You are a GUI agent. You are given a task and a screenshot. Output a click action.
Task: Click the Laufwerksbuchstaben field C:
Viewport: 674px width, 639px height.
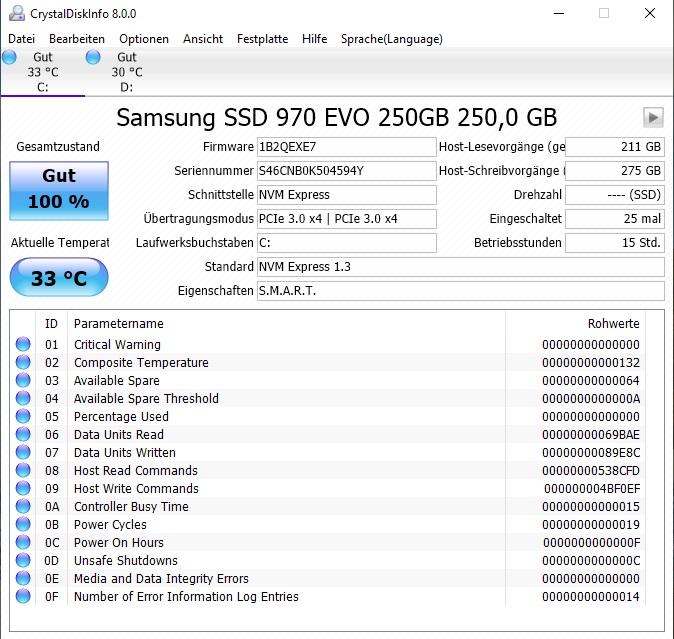pyautogui.click(x=346, y=243)
